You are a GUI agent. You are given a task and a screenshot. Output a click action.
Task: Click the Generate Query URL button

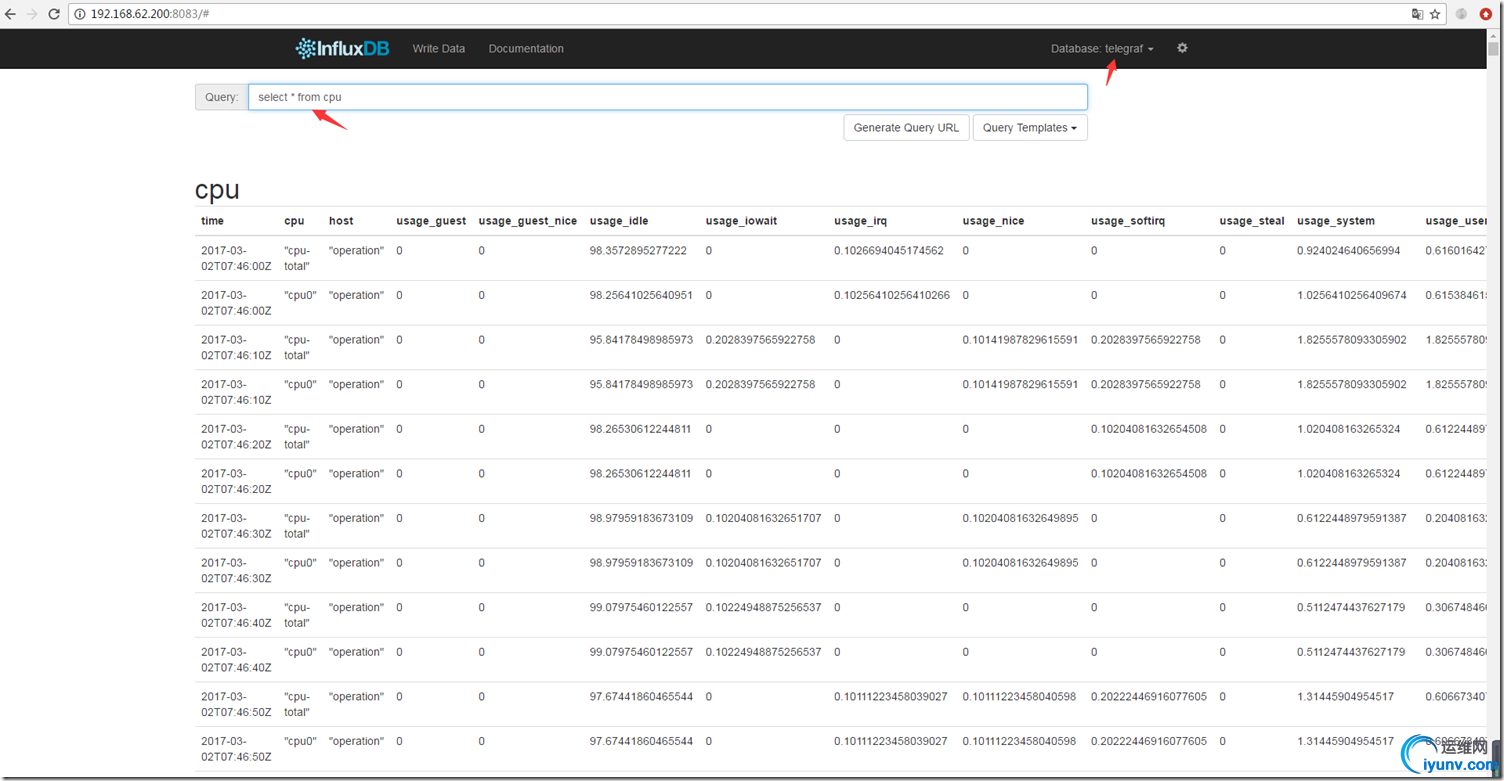pos(906,128)
